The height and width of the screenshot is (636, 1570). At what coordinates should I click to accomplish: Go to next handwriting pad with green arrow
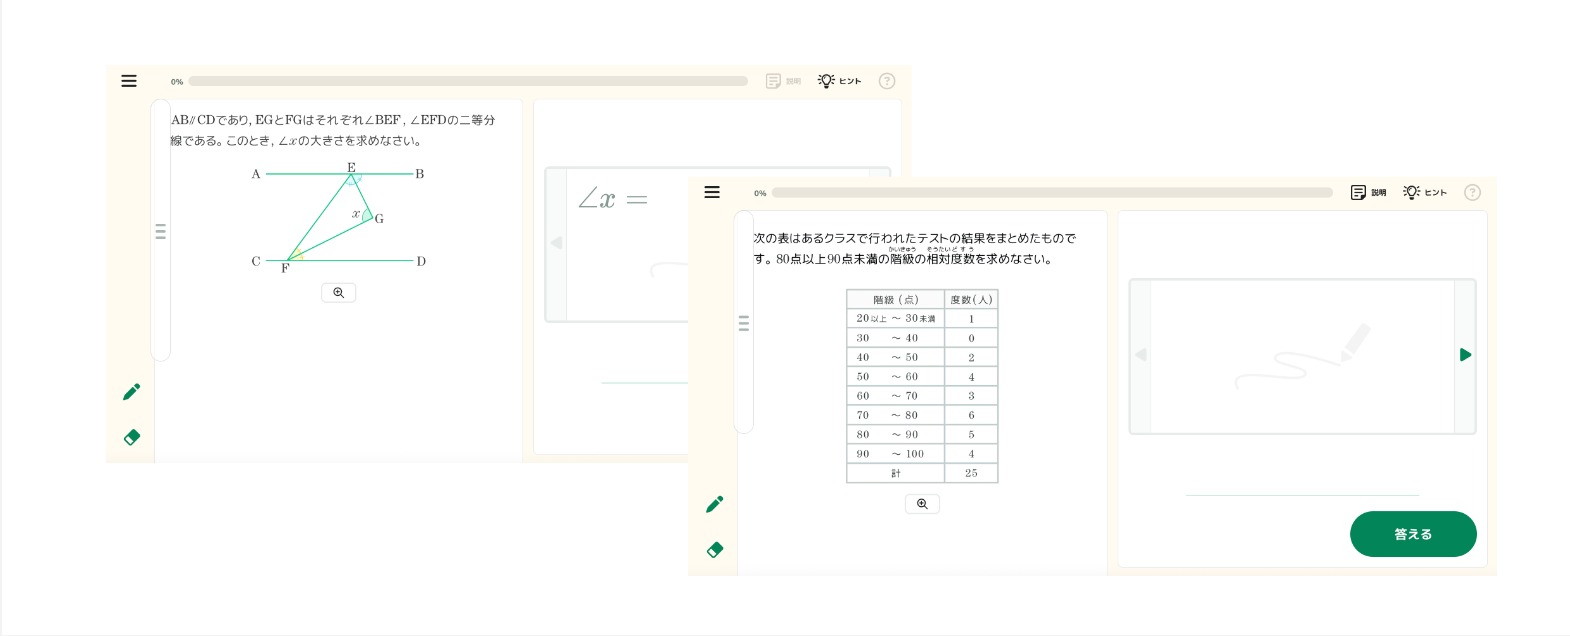pos(1465,355)
